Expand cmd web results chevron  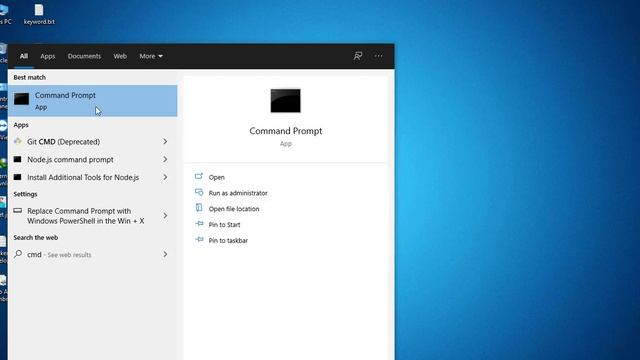pos(165,254)
